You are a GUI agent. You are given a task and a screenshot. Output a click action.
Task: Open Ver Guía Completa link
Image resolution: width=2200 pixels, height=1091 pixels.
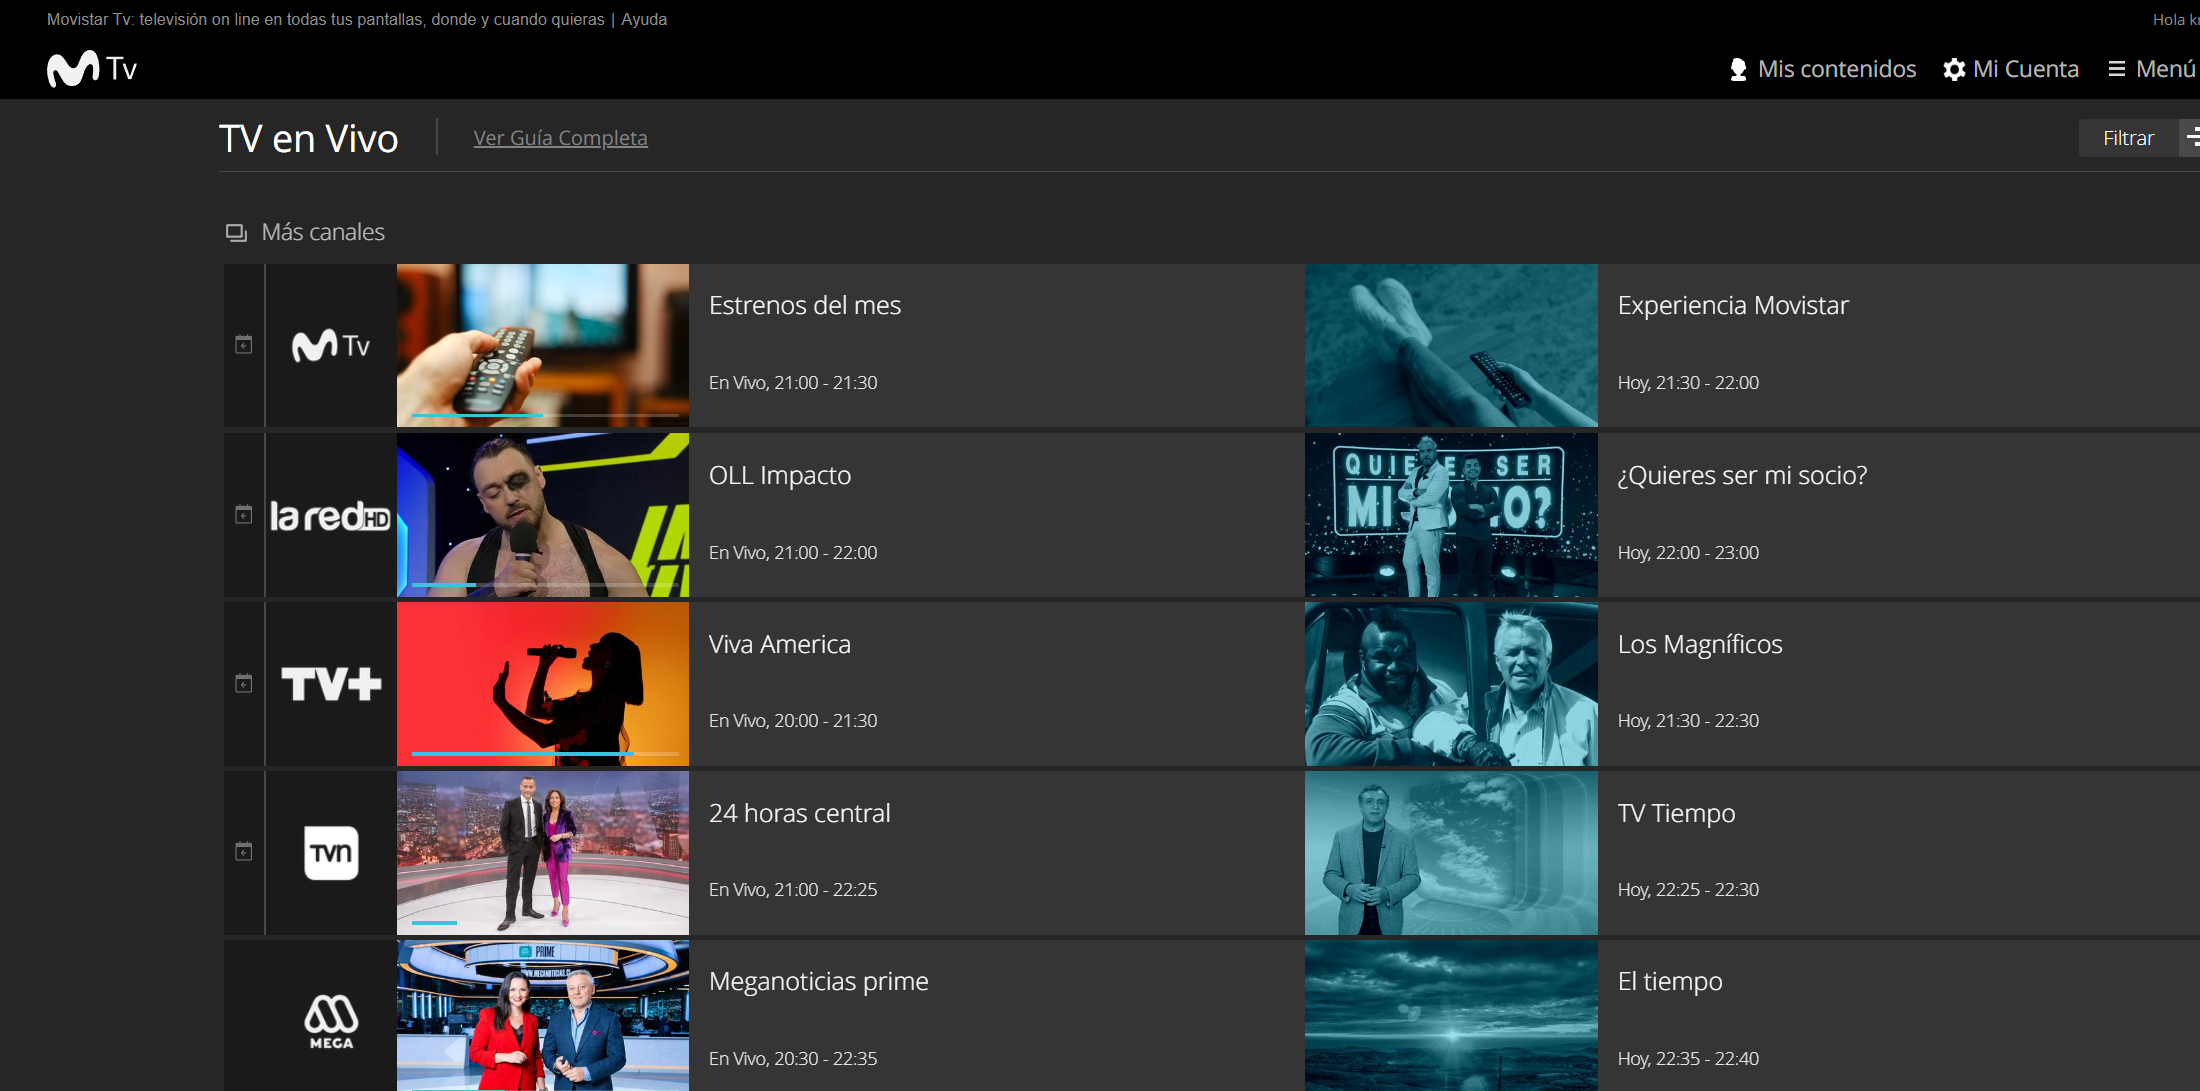pyautogui.click(x=560, y=138)
